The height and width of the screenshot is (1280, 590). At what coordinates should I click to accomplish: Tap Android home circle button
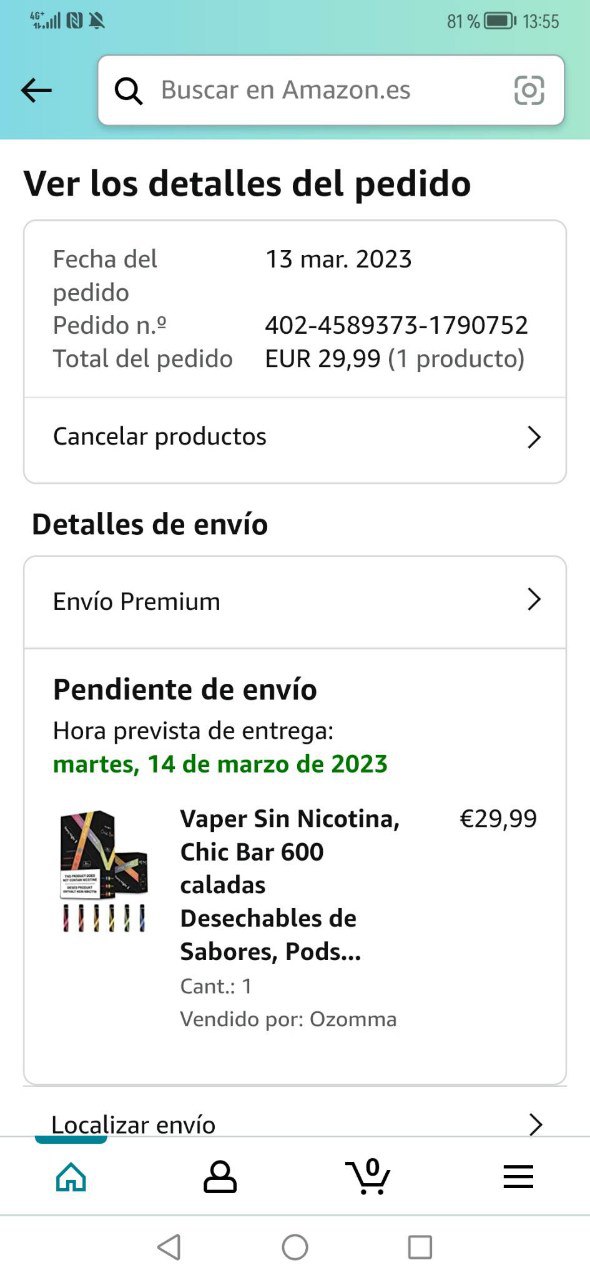pos(295,1246)
